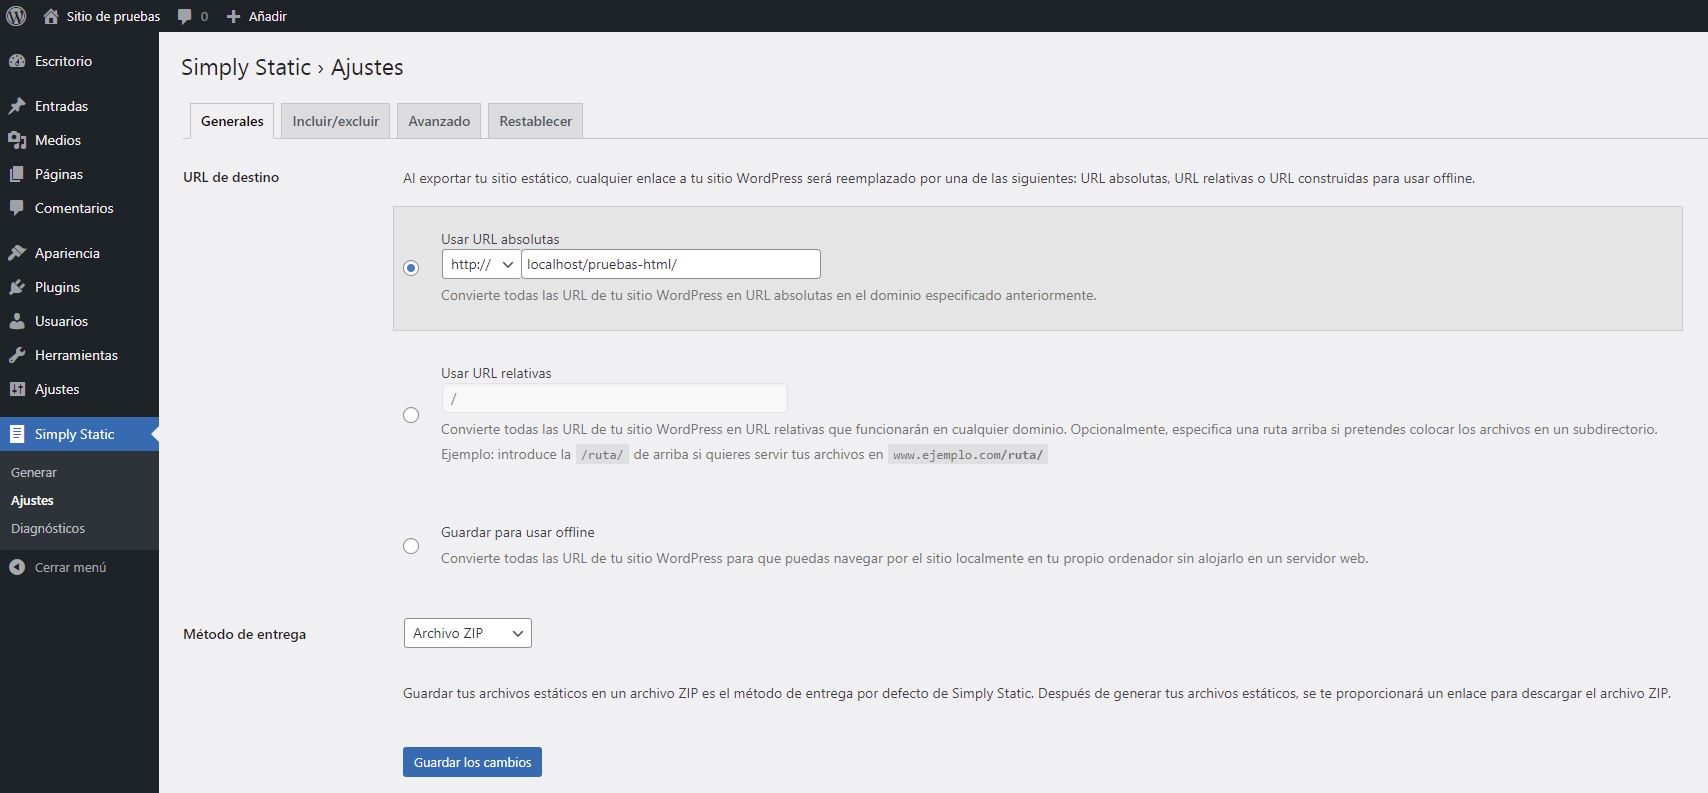Click the Usar URL relativas label text
This screenshot has width=1708, height=793.
coord(496,373)
